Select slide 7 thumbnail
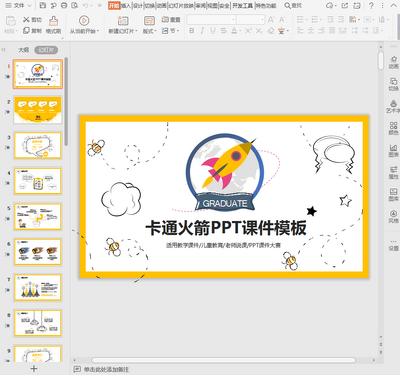Viewport: 400px width, 375px height. (x=38, y=288)
